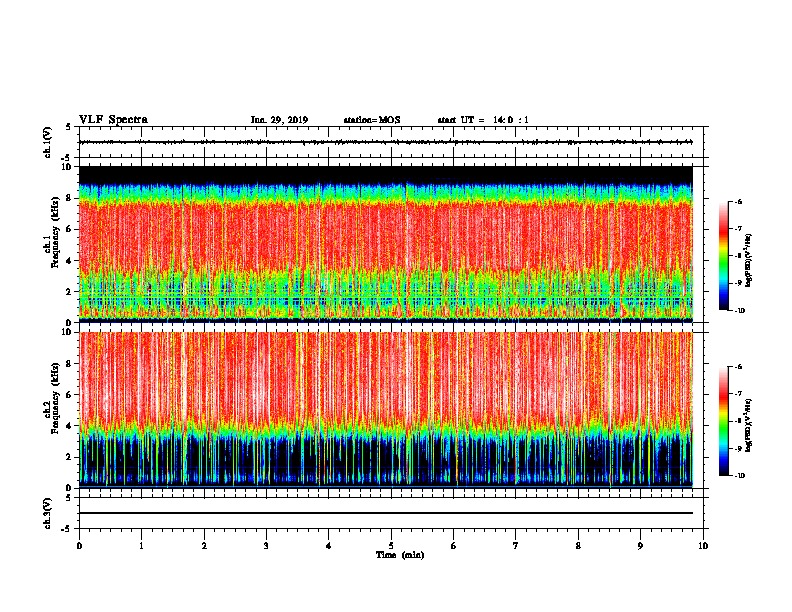Click the ch.2 frequency tick "2"
Screen dimensions: 792x612
[x=70, y=457]
